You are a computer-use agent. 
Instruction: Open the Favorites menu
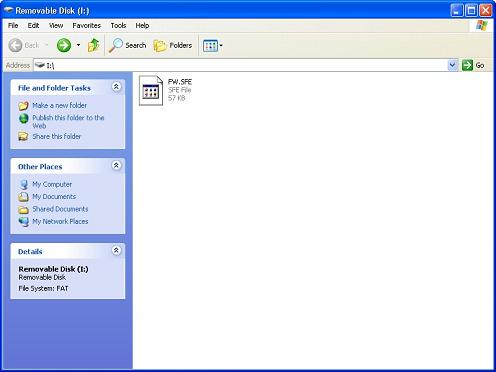(86, 25)
